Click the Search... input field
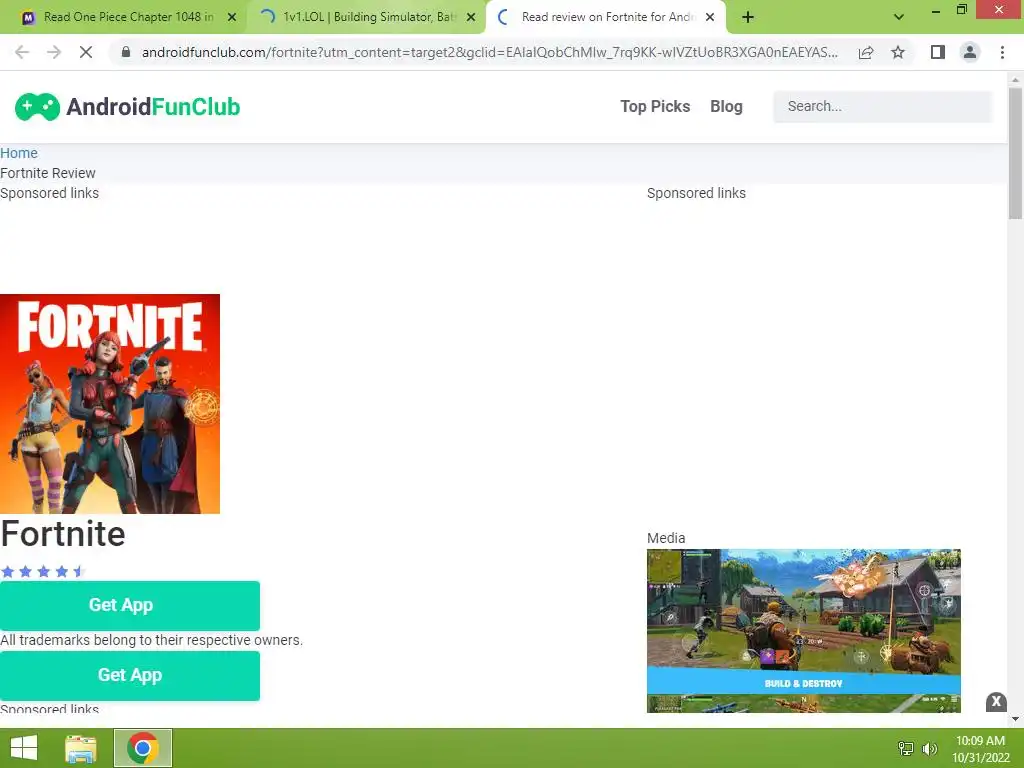Image resolution: width=1024 pixels, height=768 pixels. tap(882, 106)
